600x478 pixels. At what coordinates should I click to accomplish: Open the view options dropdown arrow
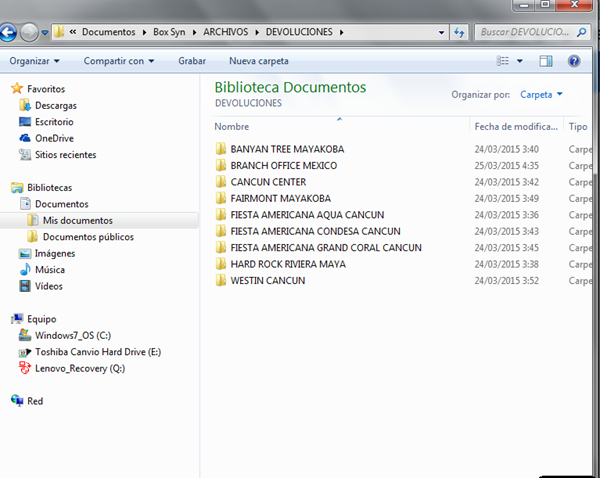pos(520,61)
